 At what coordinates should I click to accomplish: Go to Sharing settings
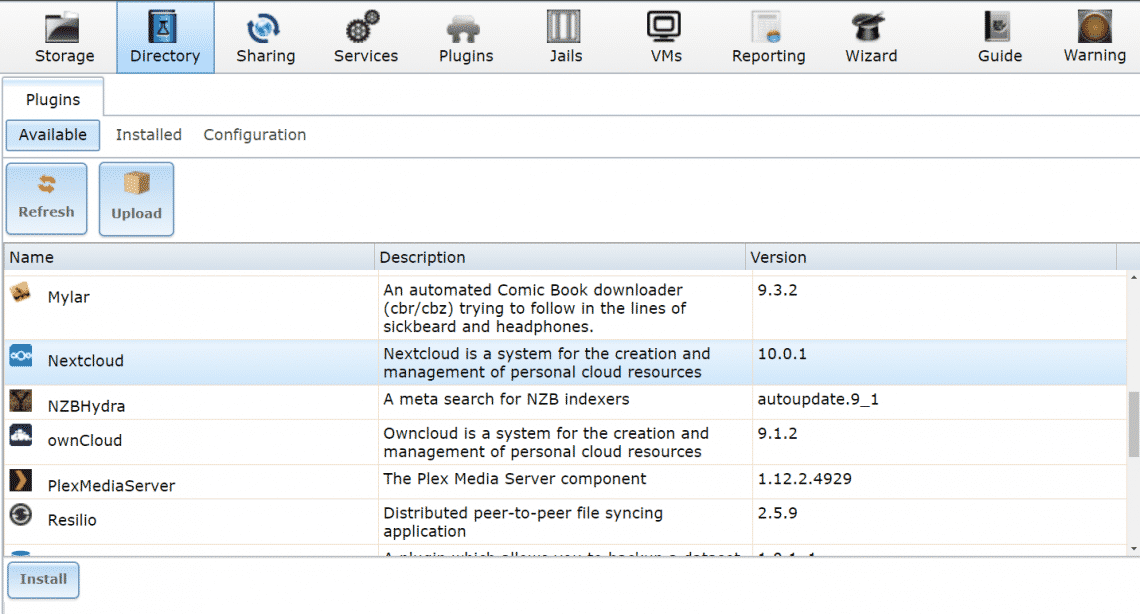pos(265,38)
